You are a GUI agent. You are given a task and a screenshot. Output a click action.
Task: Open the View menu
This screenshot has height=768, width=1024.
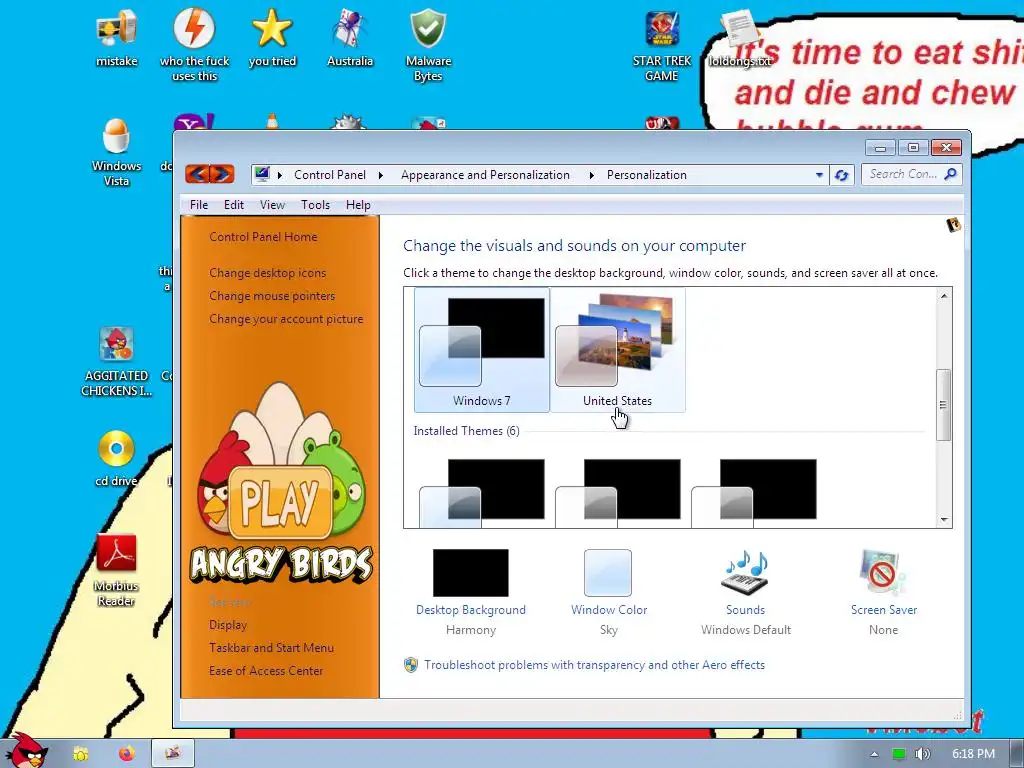pos(272,205)
